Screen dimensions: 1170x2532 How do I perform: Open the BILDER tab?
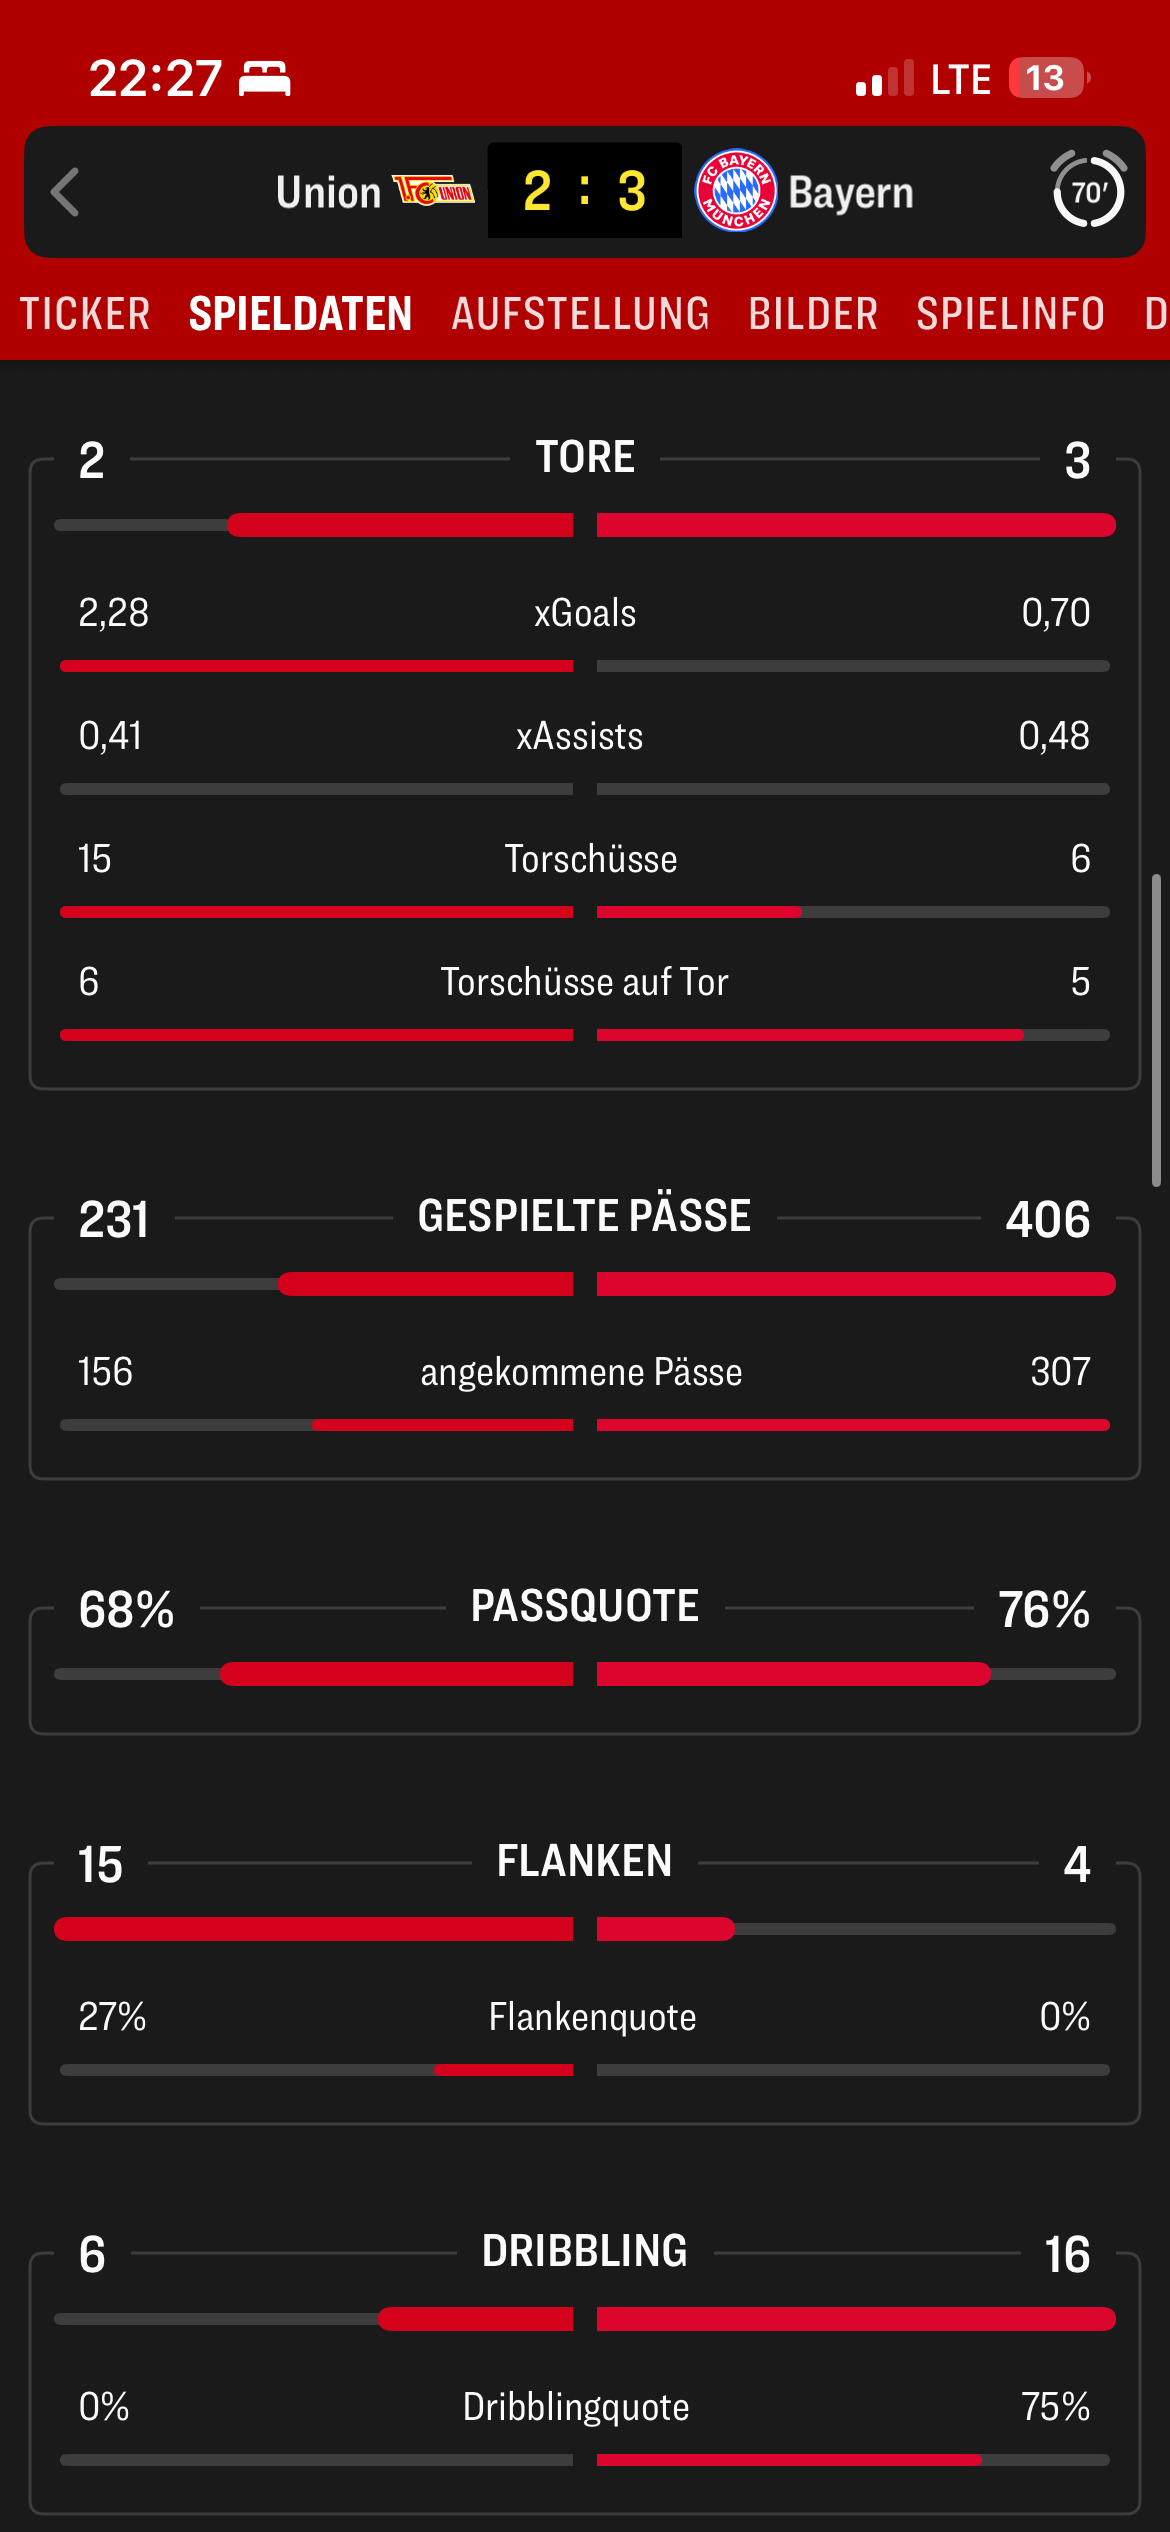813,314
